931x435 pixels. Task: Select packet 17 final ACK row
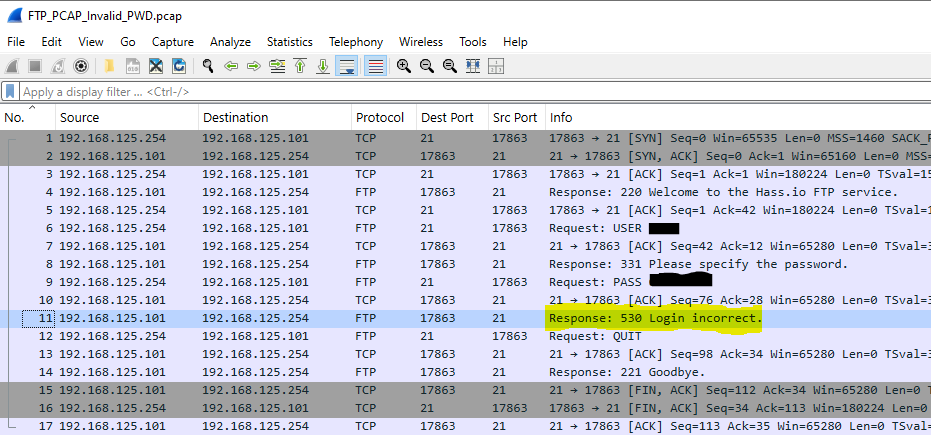click(466, 426)
